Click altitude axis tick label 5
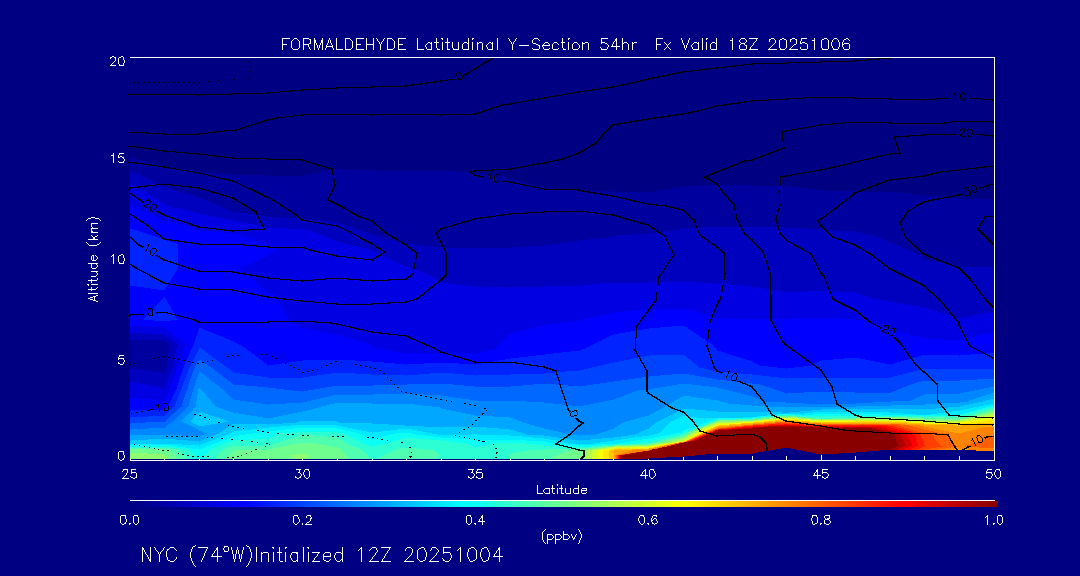Viewport: 1080px width, 576px height. pos(120,360)
